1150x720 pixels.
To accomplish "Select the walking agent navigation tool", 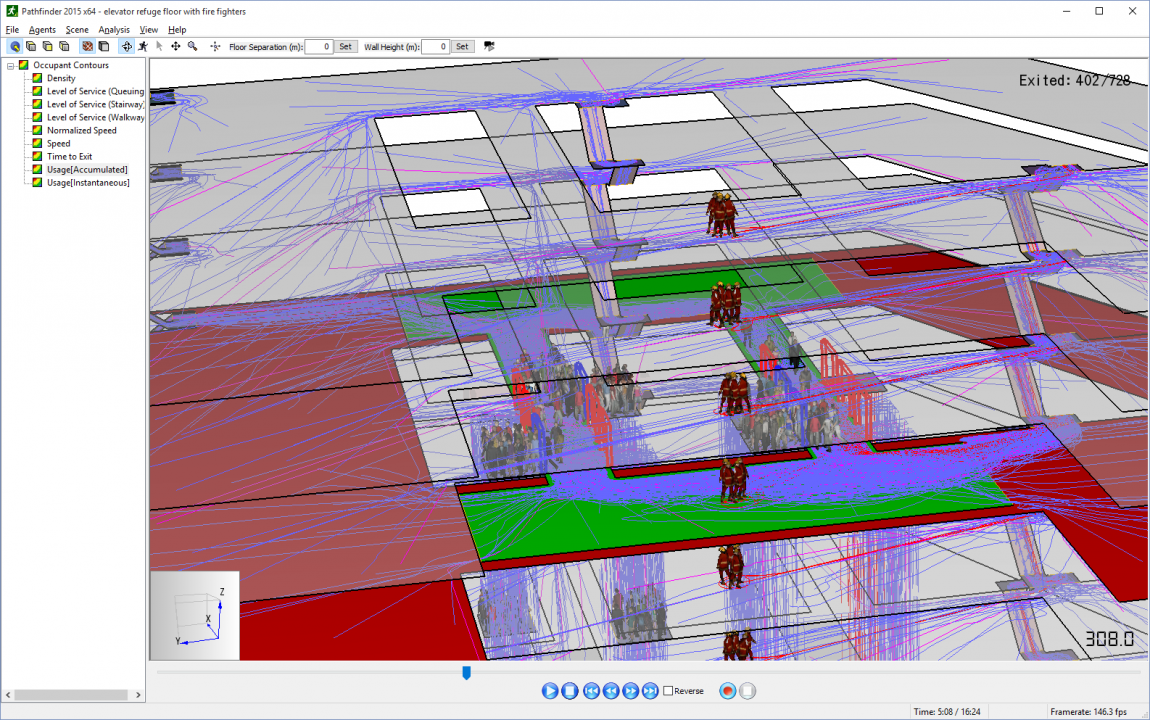I will coord(143,46).
